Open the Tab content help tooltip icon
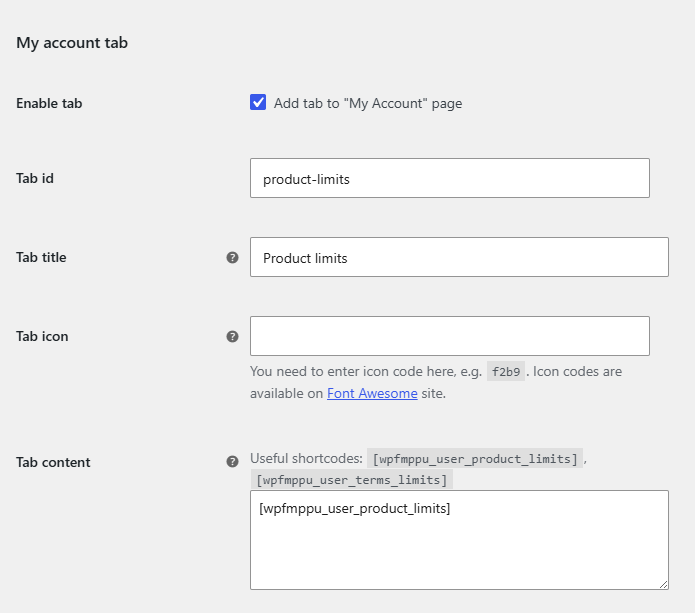This screenshot has width=695, height=613. click(232, 461)
